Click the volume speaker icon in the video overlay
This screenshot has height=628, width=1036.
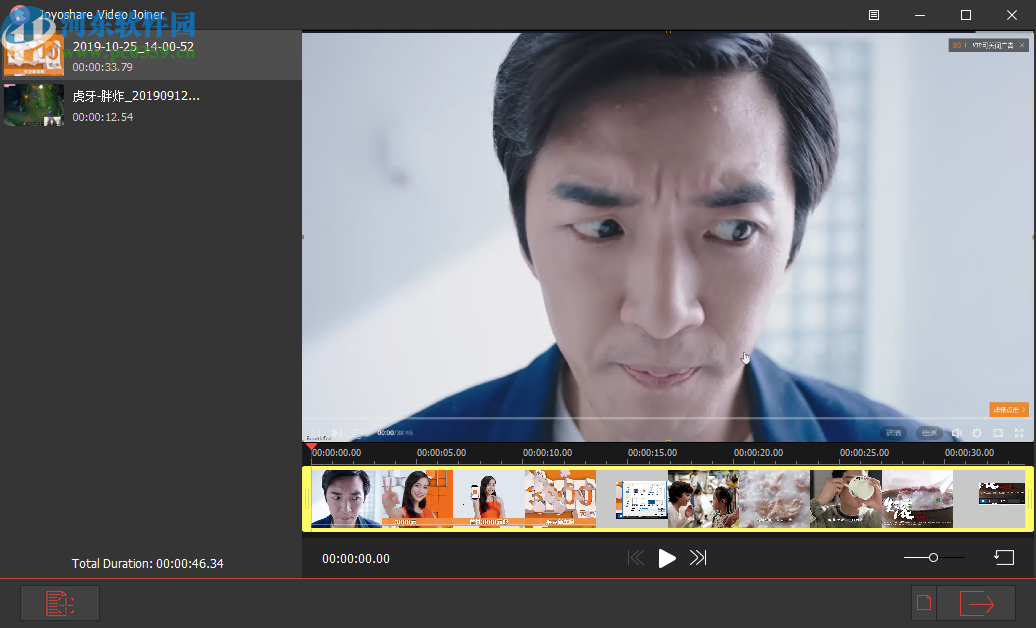pos(957,433)
